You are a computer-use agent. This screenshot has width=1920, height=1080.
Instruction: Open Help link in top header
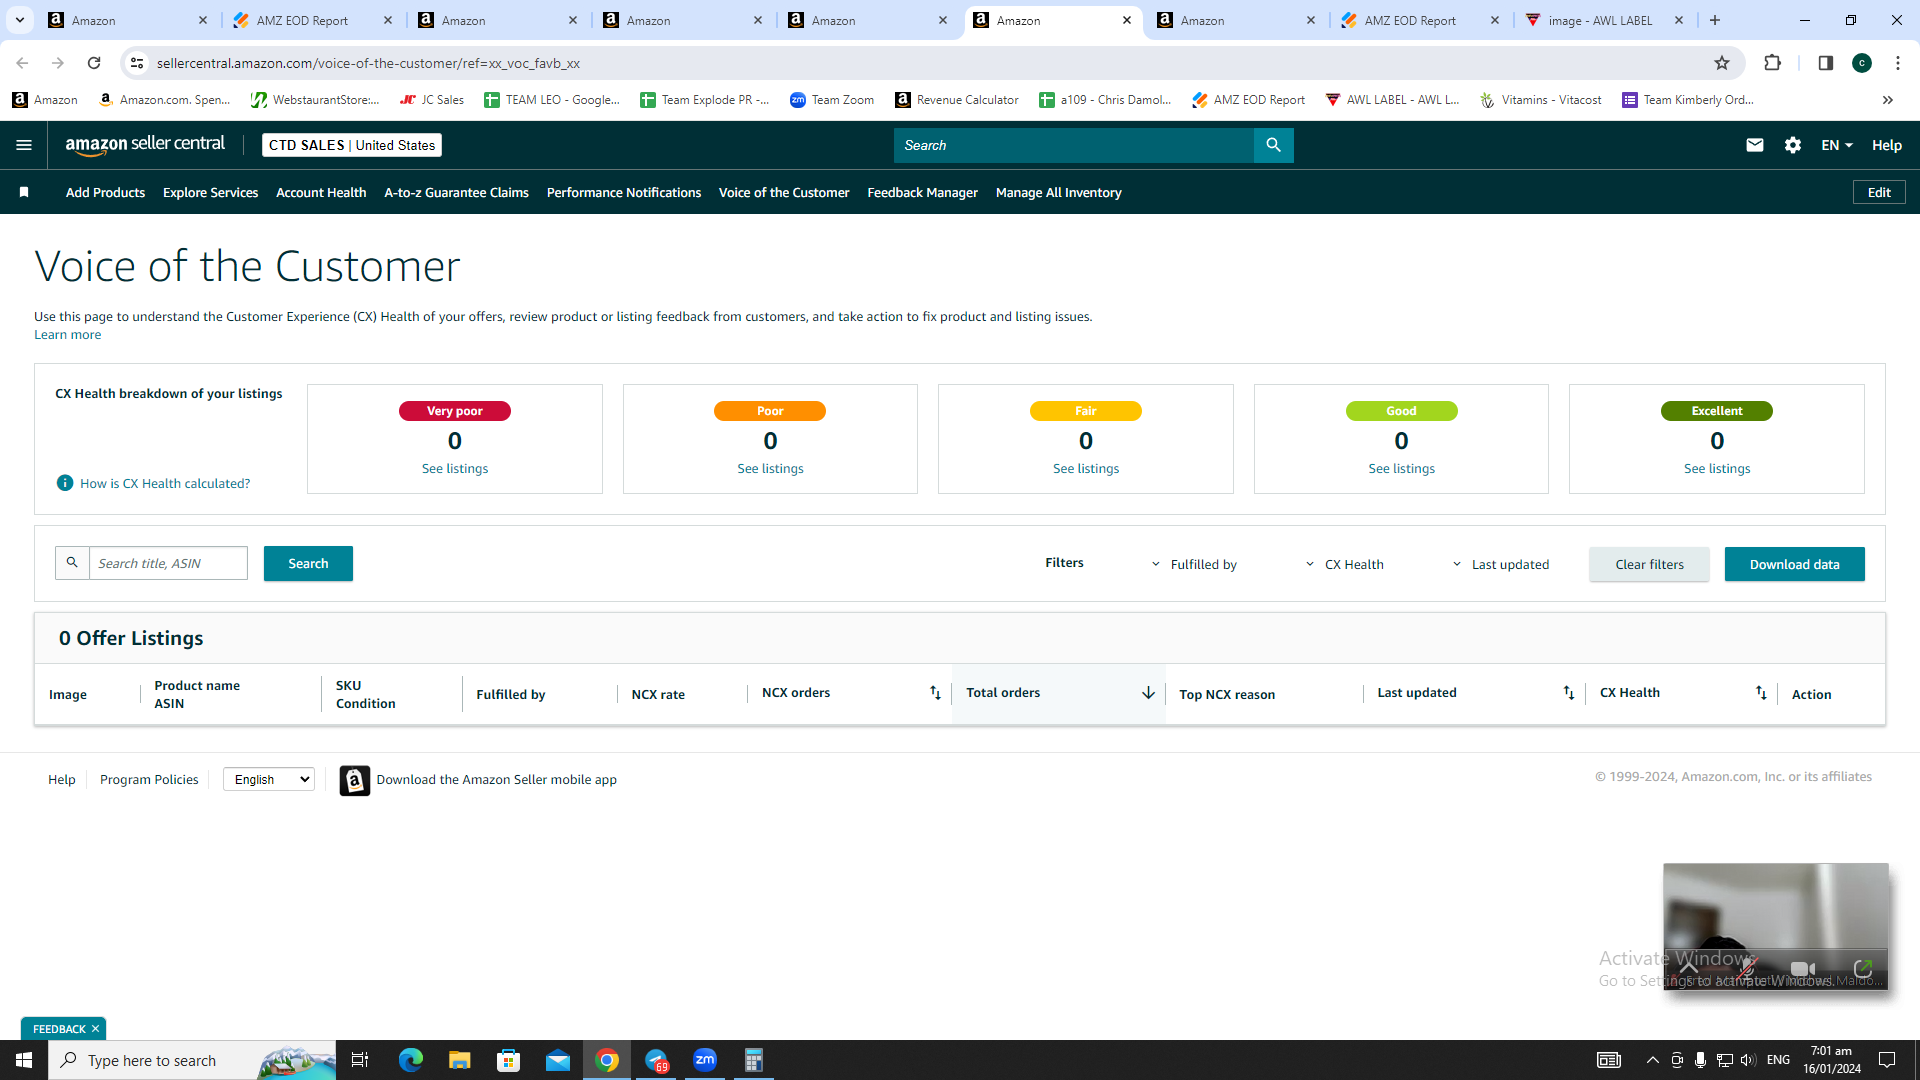coord(1887,145)
